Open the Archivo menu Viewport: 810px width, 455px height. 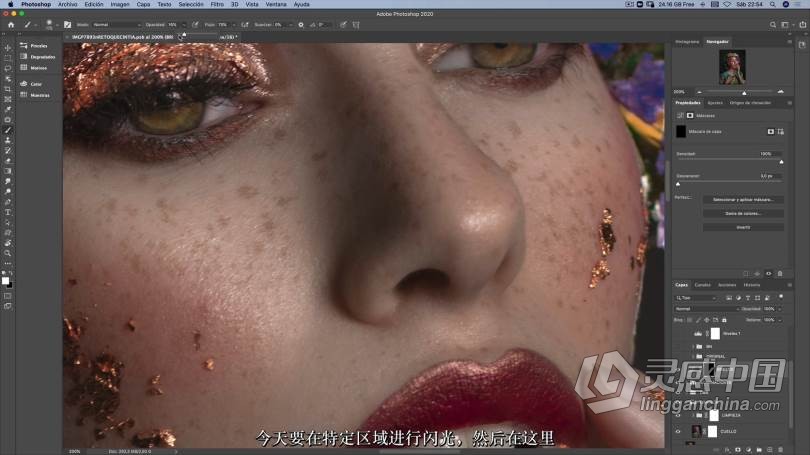coord(67,4)
